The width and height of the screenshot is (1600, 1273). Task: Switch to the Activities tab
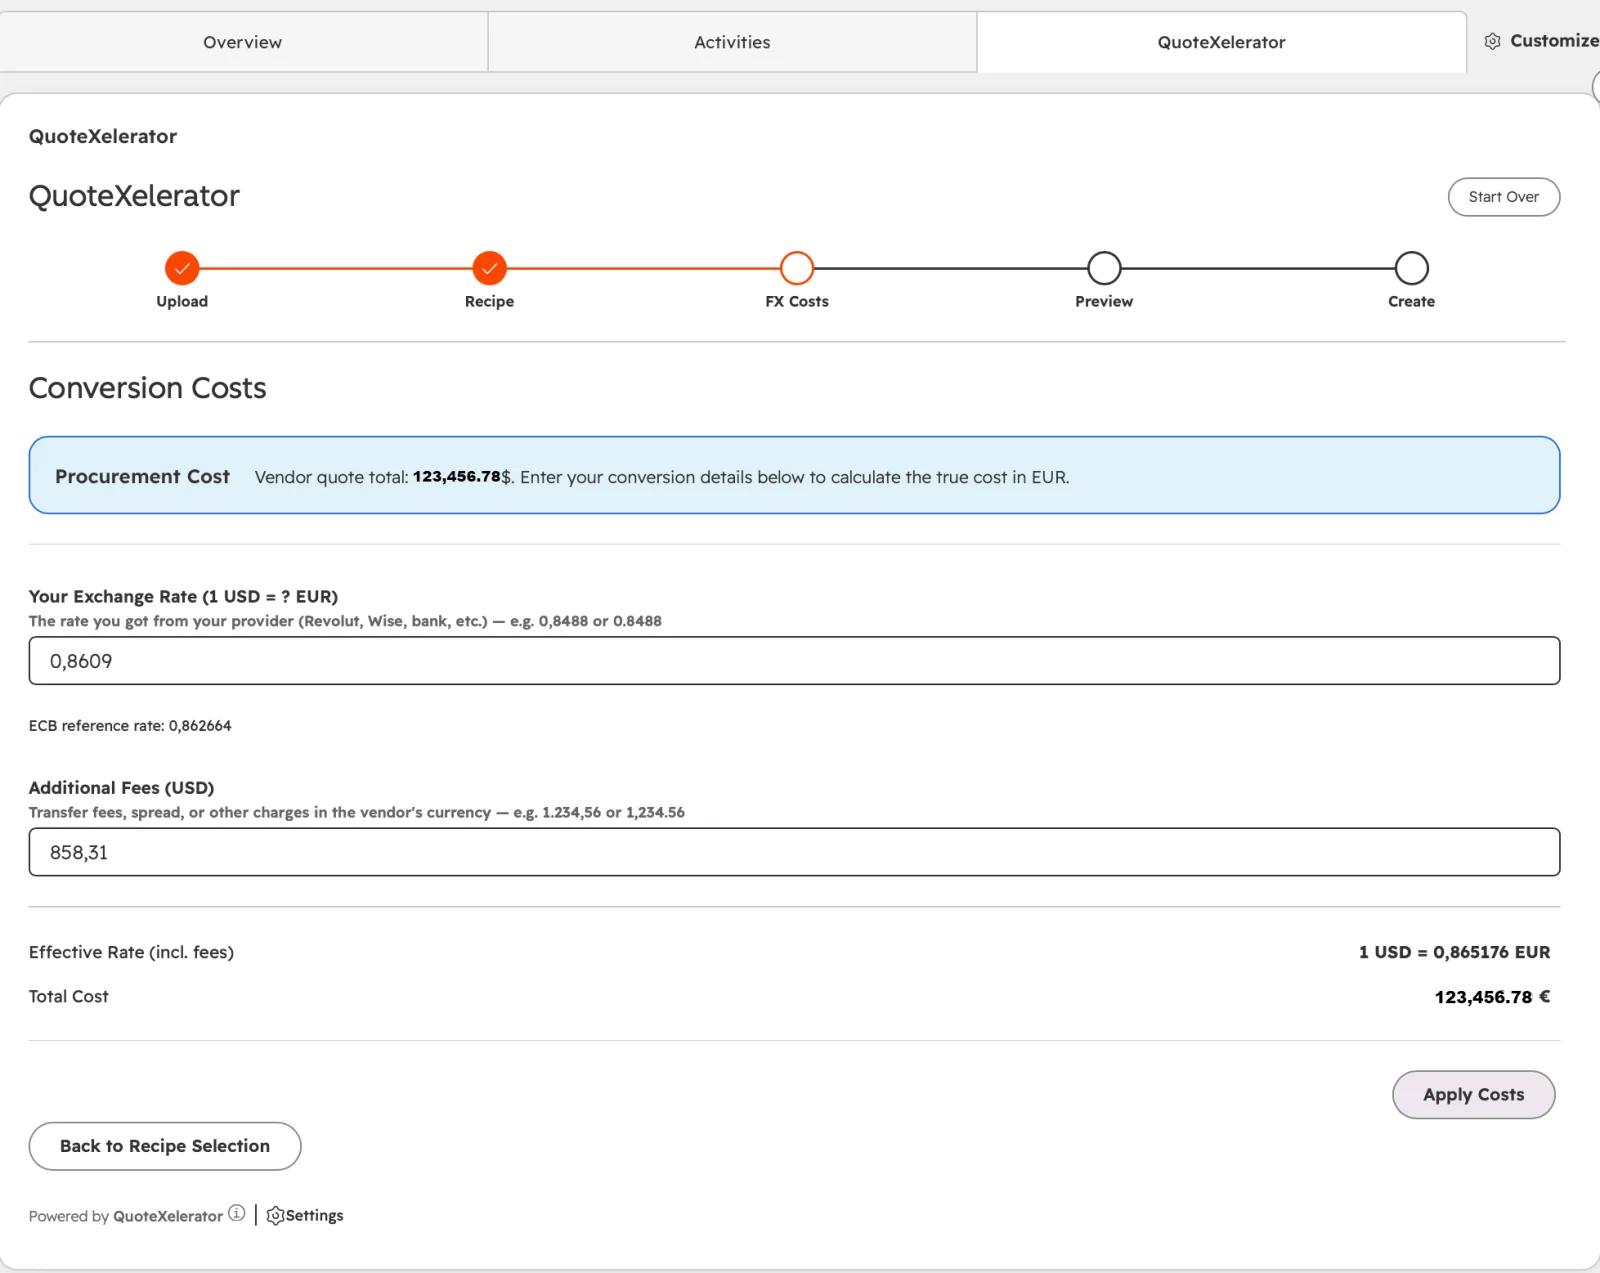[732, 42]
